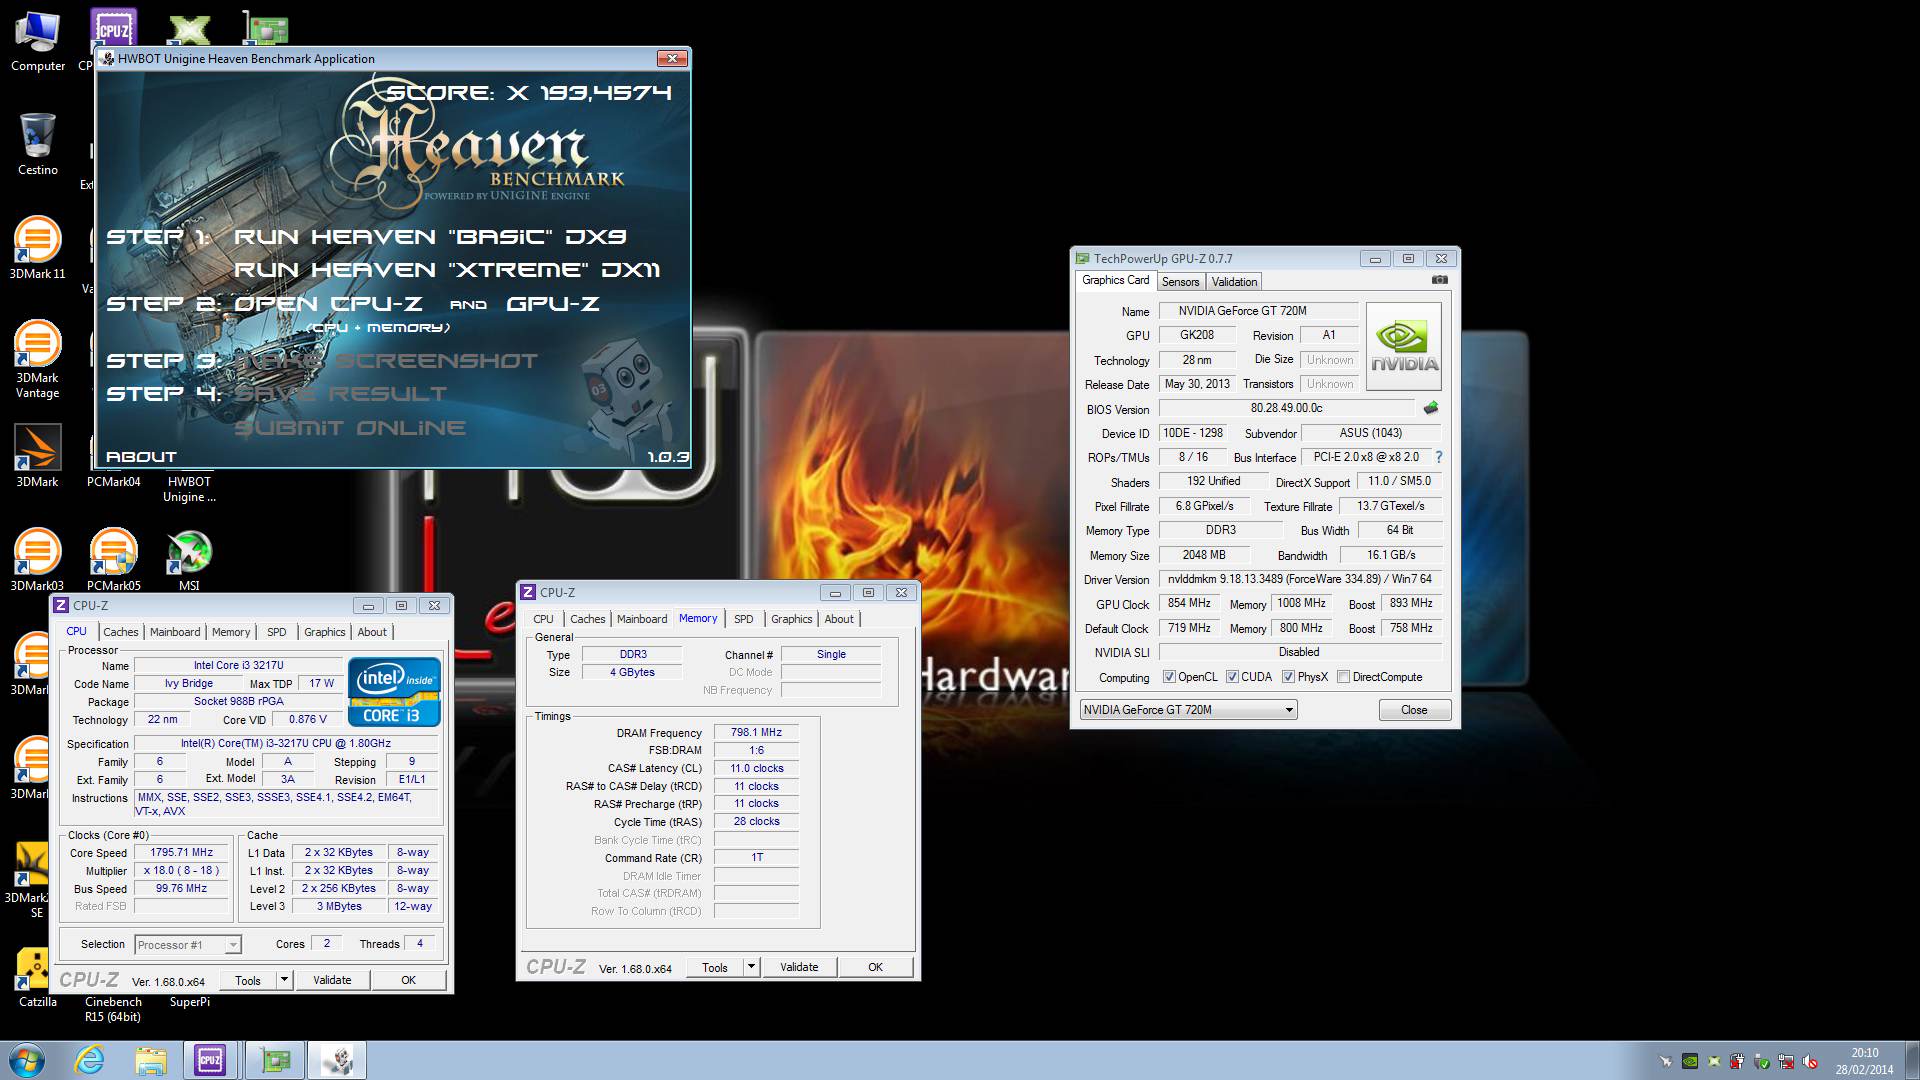1920x1080 pixels.
Task: Open Graphics tab in CPU-Z Memory window
Action: point(791,619)
